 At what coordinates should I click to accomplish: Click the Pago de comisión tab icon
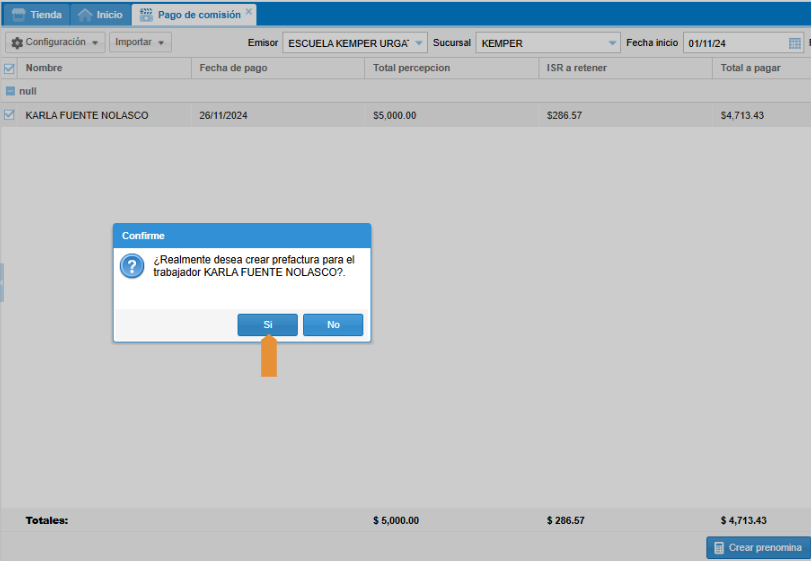[x=146, y=15]
